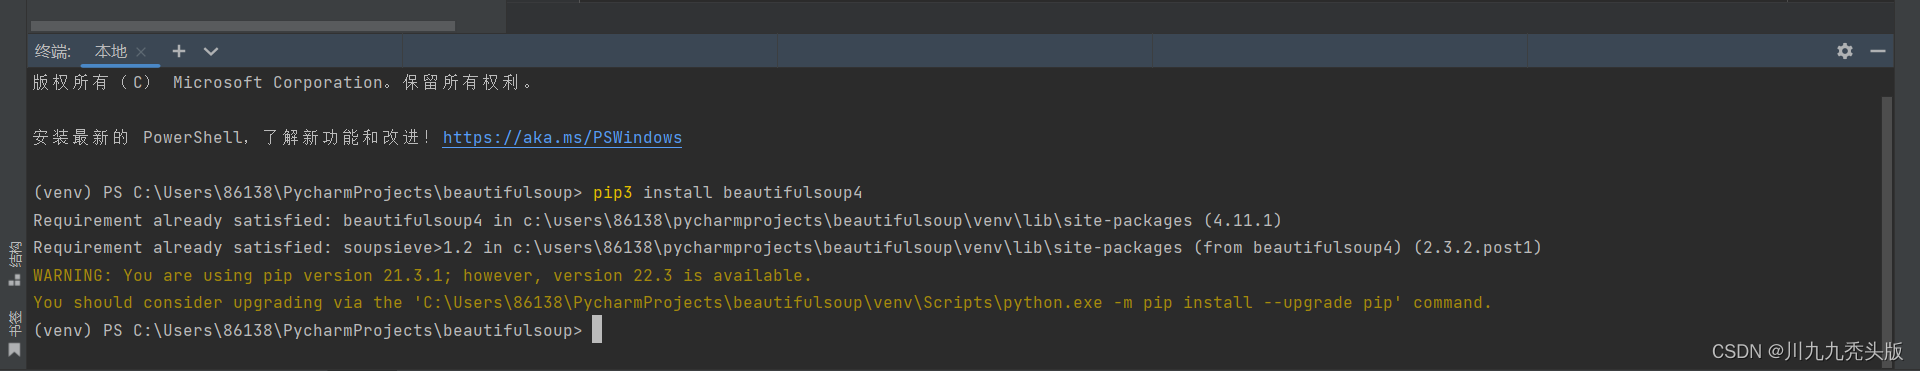
Task: Click the Microsoft Corporation copyright line
Action: [x=282, y=83]
